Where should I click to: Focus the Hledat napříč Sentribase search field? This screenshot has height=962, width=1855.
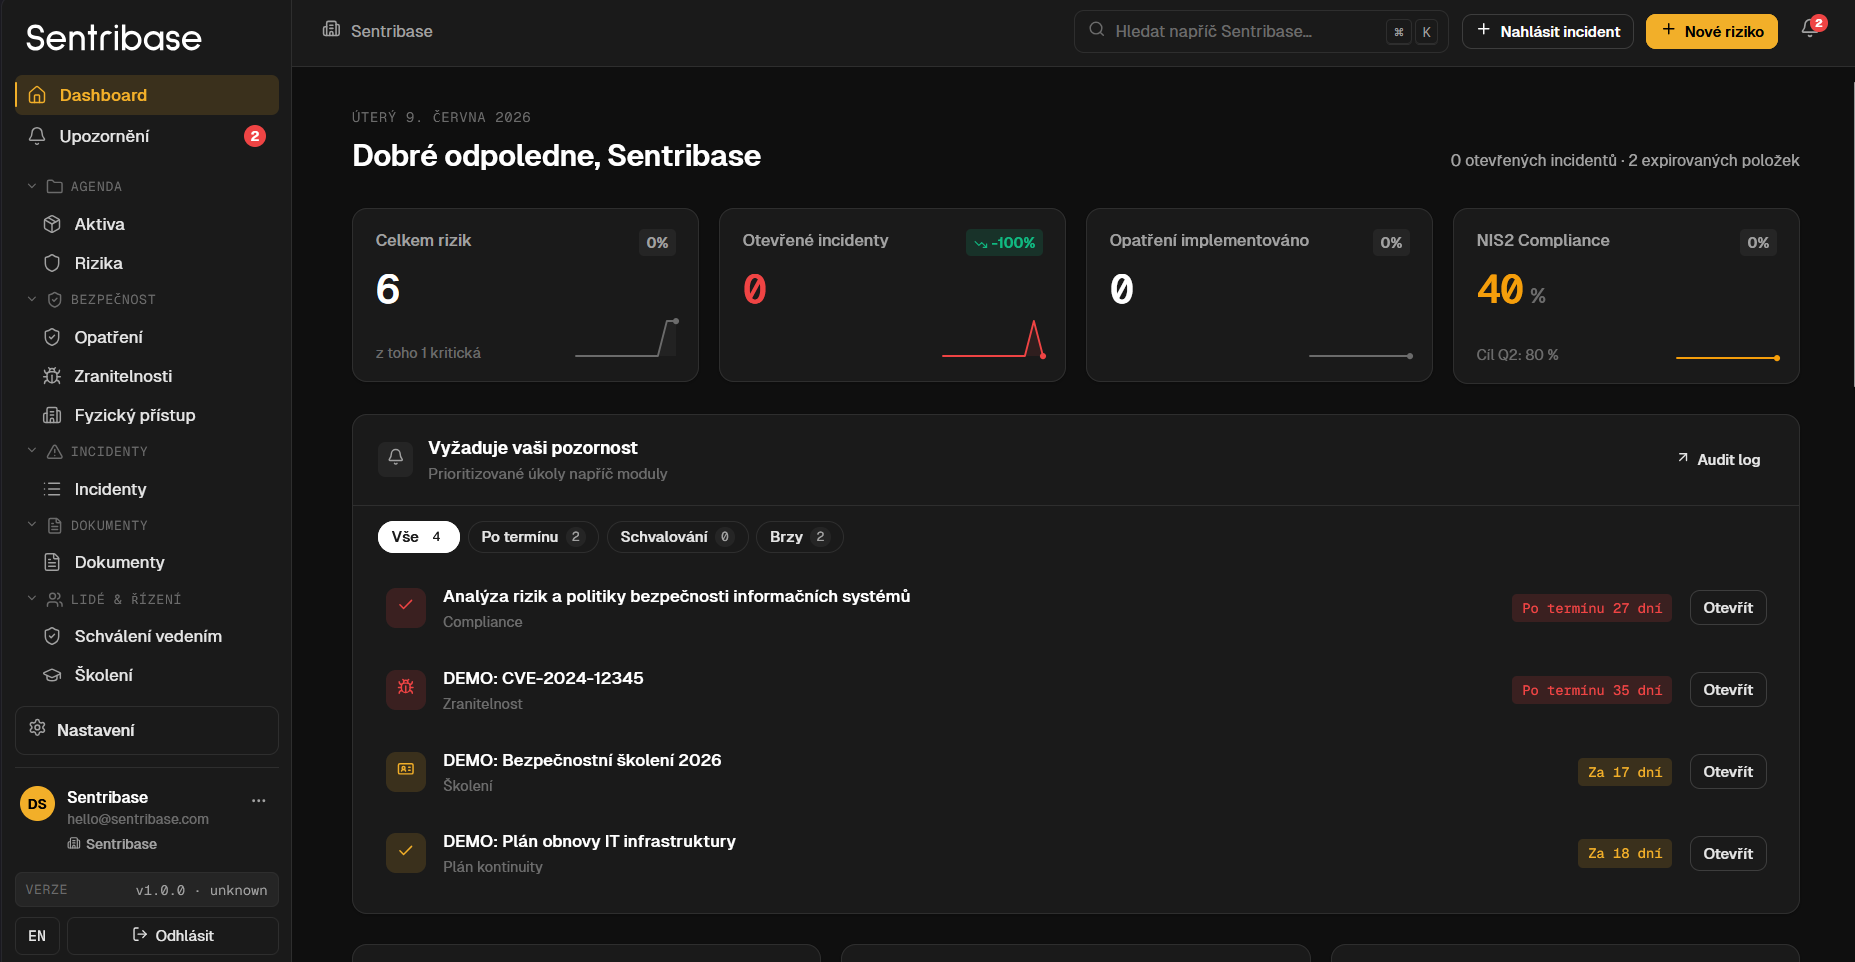coord(1260,31)
